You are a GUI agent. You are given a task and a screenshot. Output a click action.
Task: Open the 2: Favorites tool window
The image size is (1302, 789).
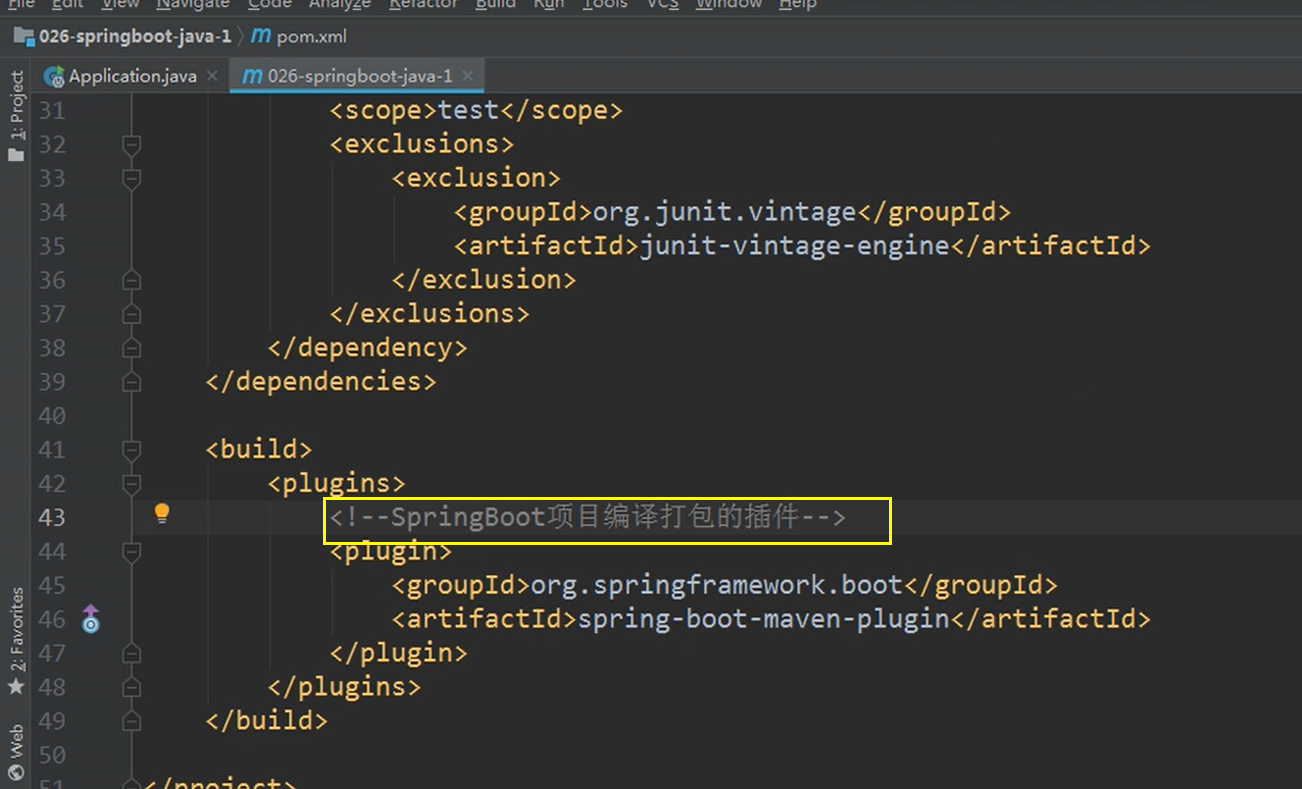tap(16, 642)
